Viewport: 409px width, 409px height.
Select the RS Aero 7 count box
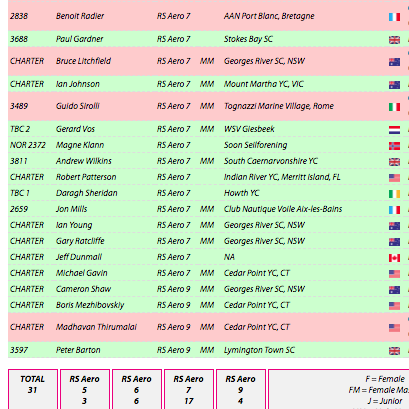click(x=189, y=389)
